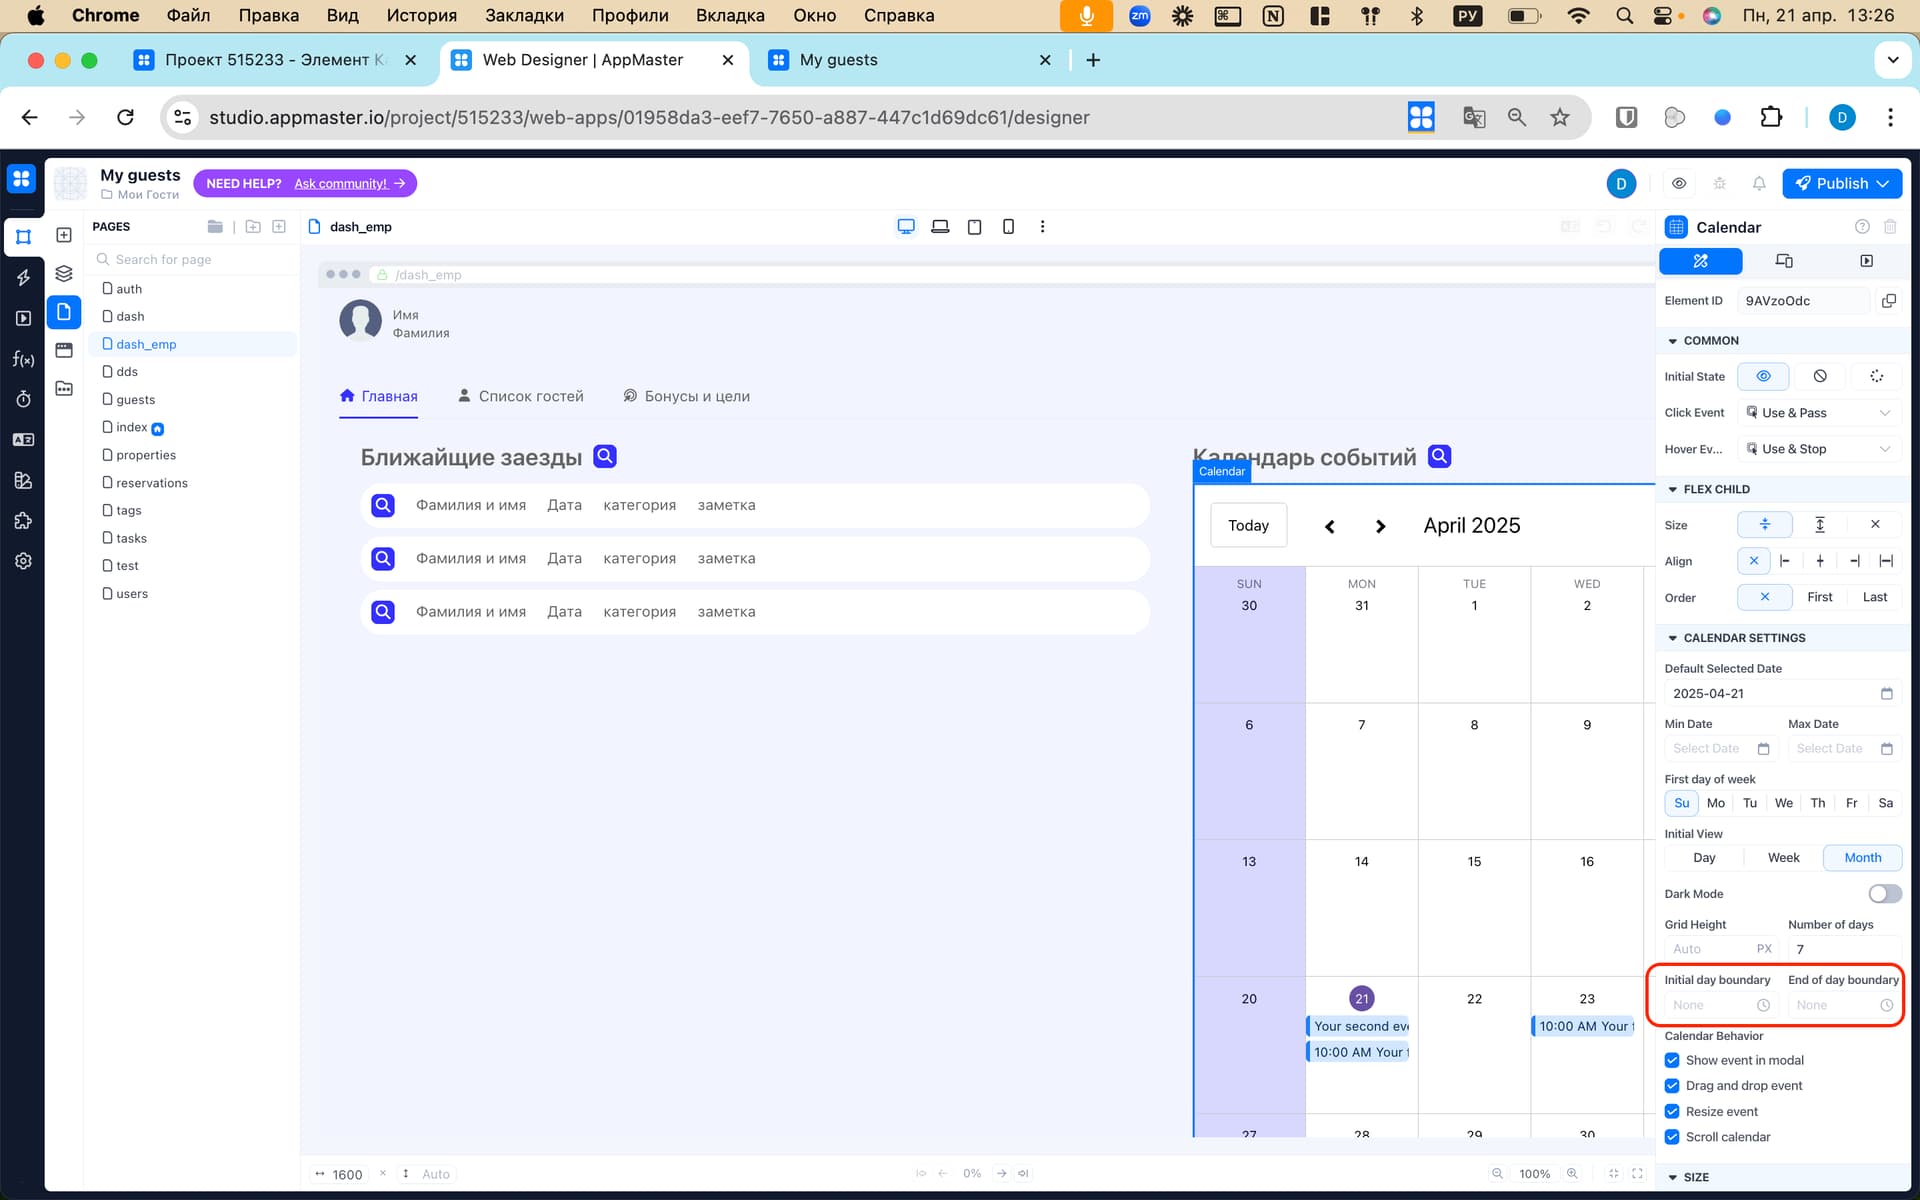Uncheck Show event in modal
The height and width of the screenshot is (1200, 1920).
click(x=1672, y=1060)
